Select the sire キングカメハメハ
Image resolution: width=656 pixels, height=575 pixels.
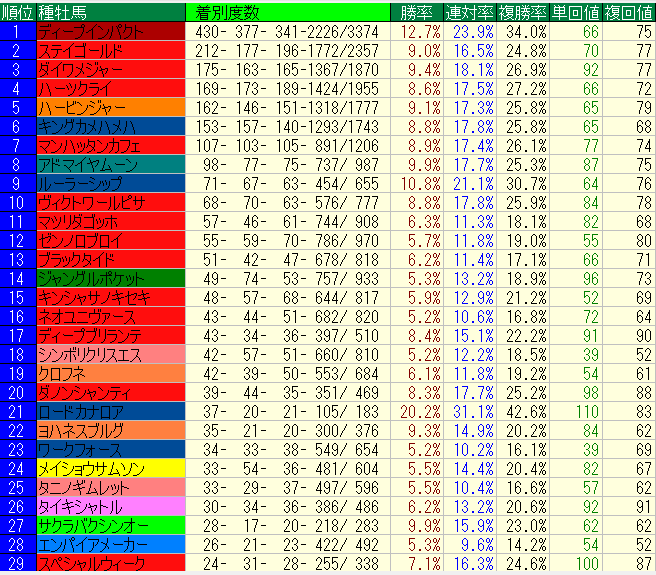111,127
